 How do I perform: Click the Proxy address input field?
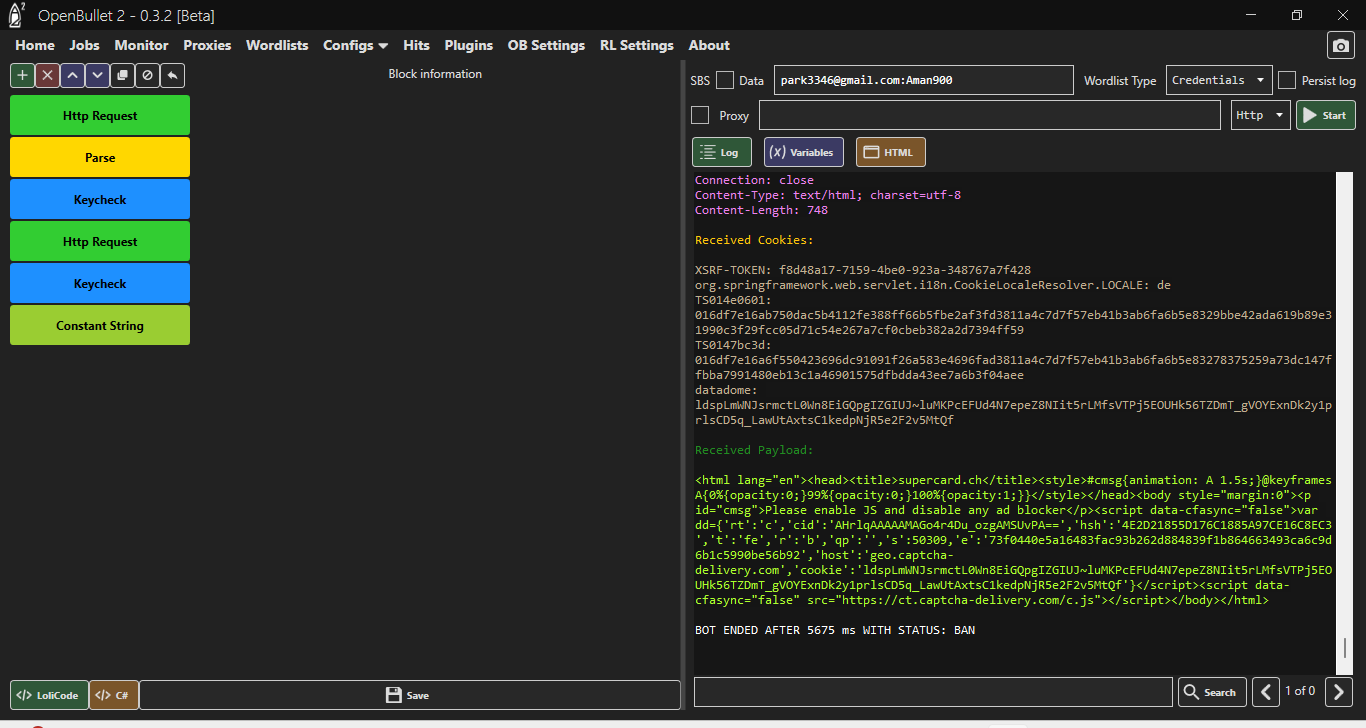pos(990,115)
